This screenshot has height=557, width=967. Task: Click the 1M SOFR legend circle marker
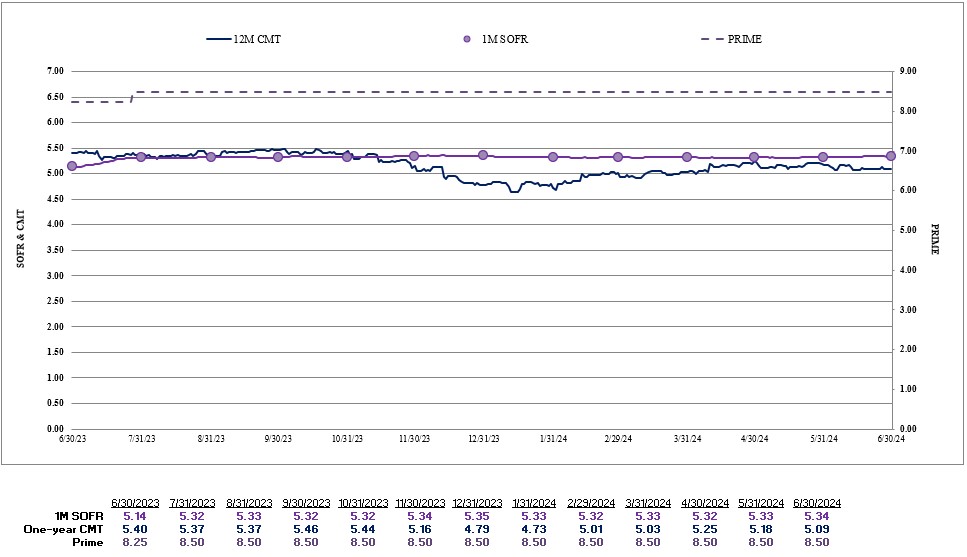pyautogui.click(x=467, y=39)
